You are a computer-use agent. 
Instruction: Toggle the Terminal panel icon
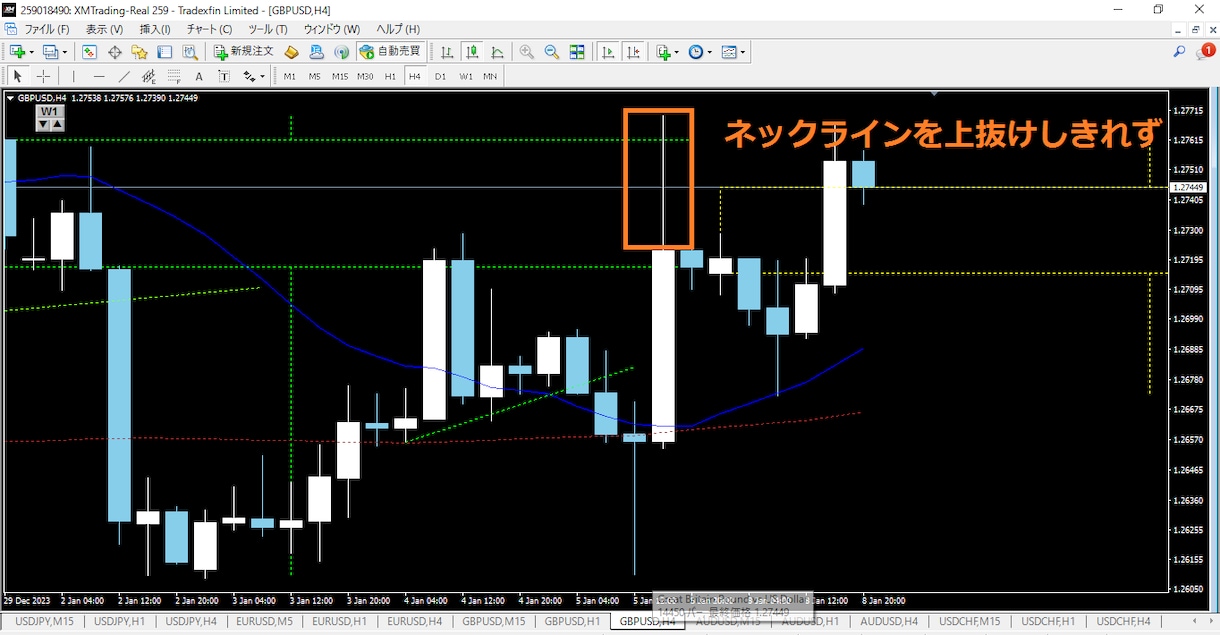165,52
